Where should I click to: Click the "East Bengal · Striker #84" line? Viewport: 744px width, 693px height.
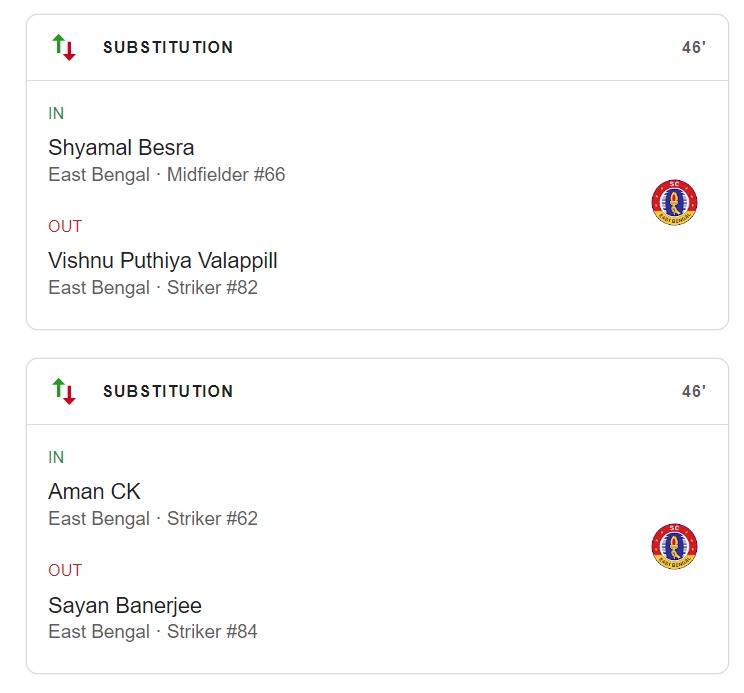(x=153, y=632)
